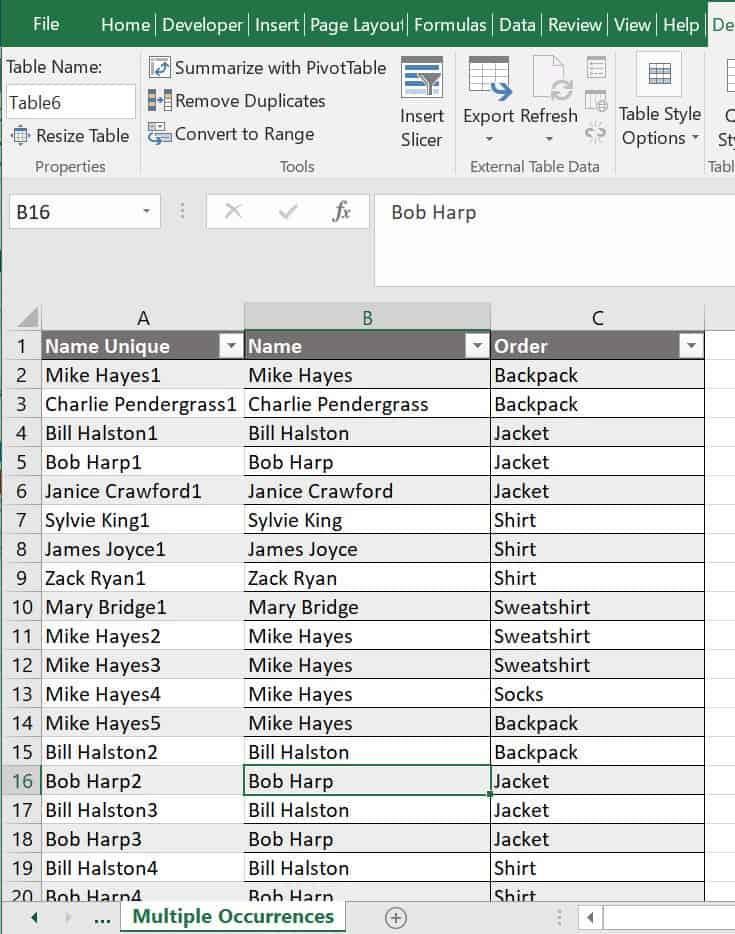This screenshot has height=934, width=735.
Task: Click the Unlink table icon
Action: point(596,132)
